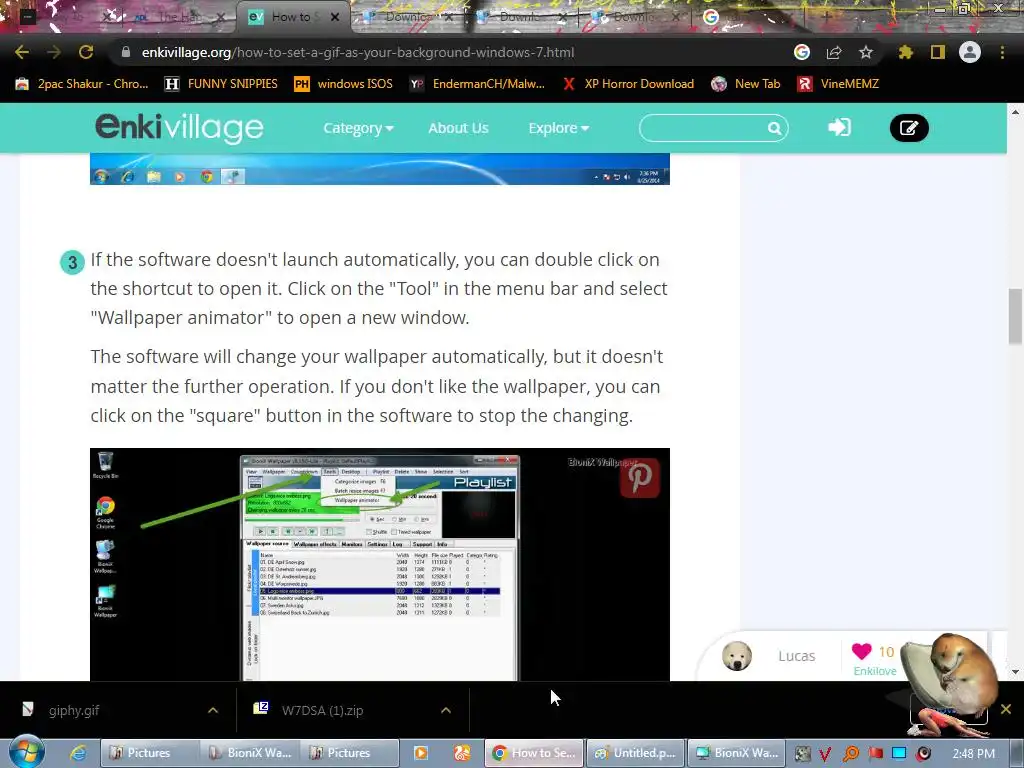Open the VineMEMZ bookmark
The height and width of the screenshot is (768, 1024).
[x=839, y=84]
